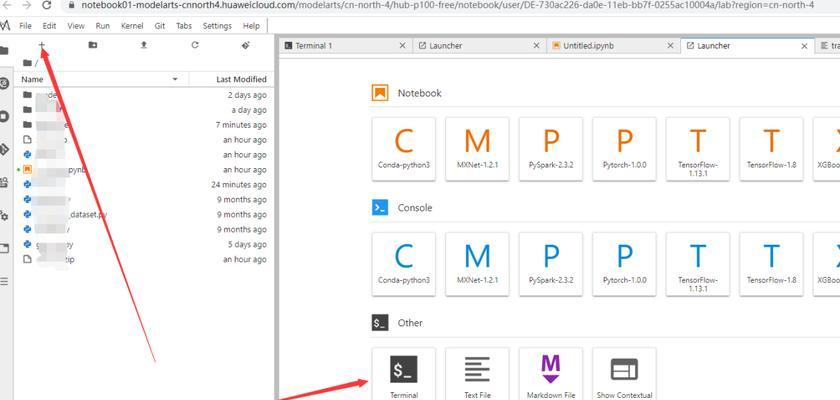Select the file ending in _dataset.py

tap(144, 214)
